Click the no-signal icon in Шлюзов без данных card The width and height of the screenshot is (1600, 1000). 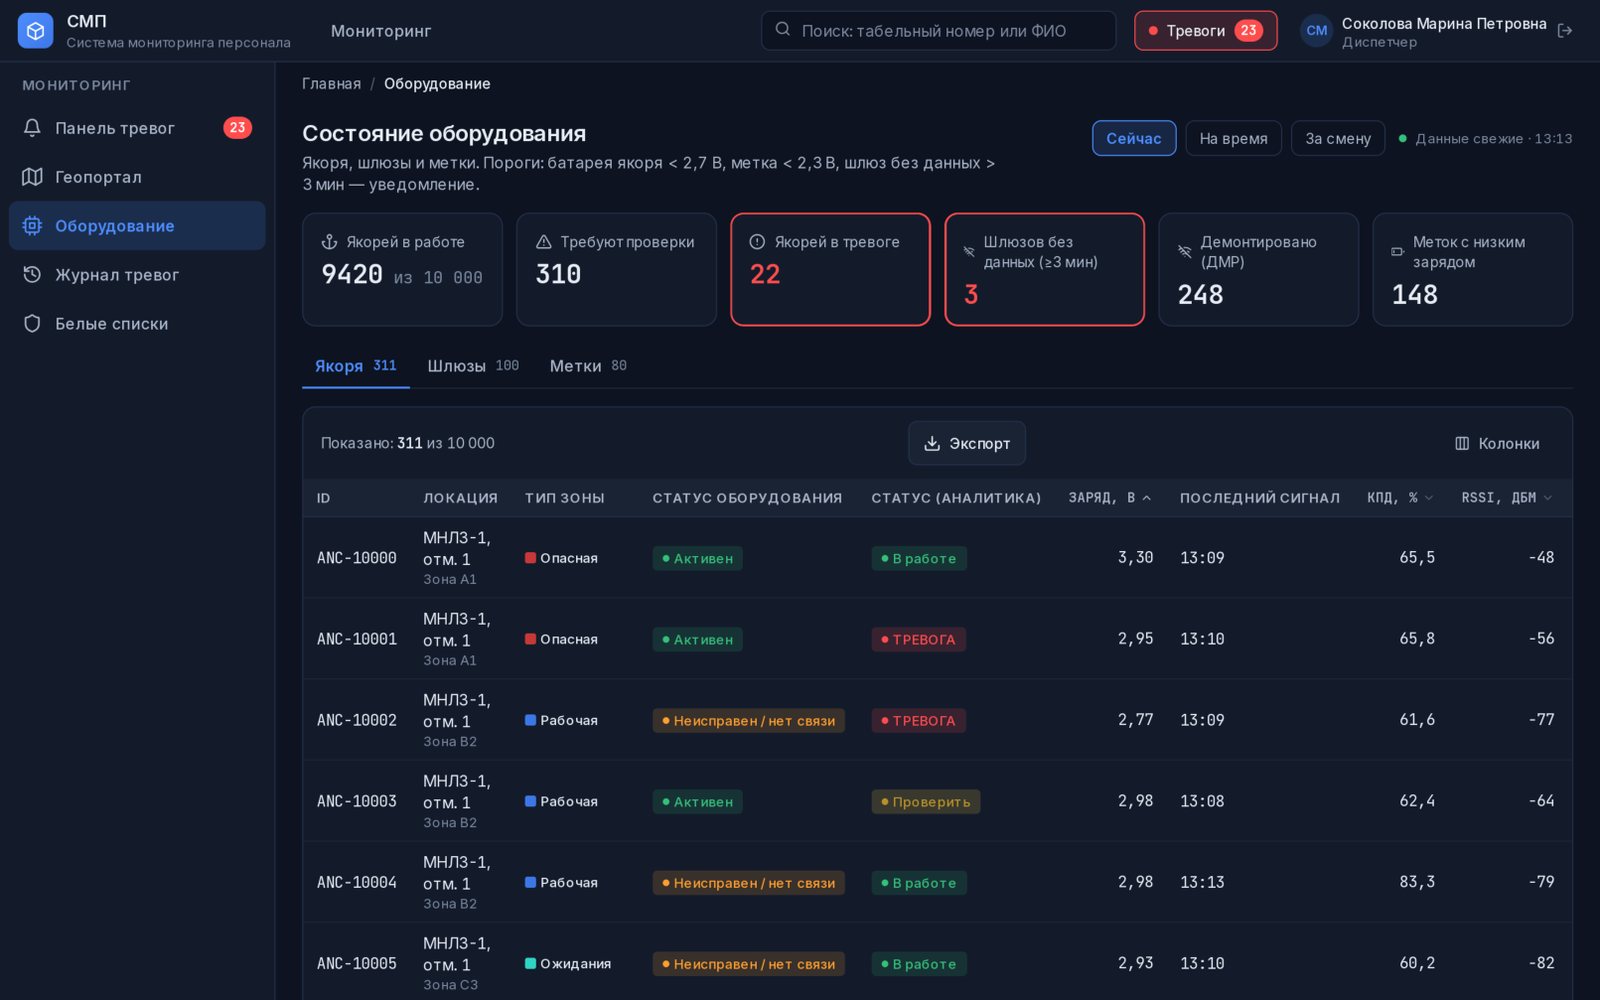click(968, 252)
